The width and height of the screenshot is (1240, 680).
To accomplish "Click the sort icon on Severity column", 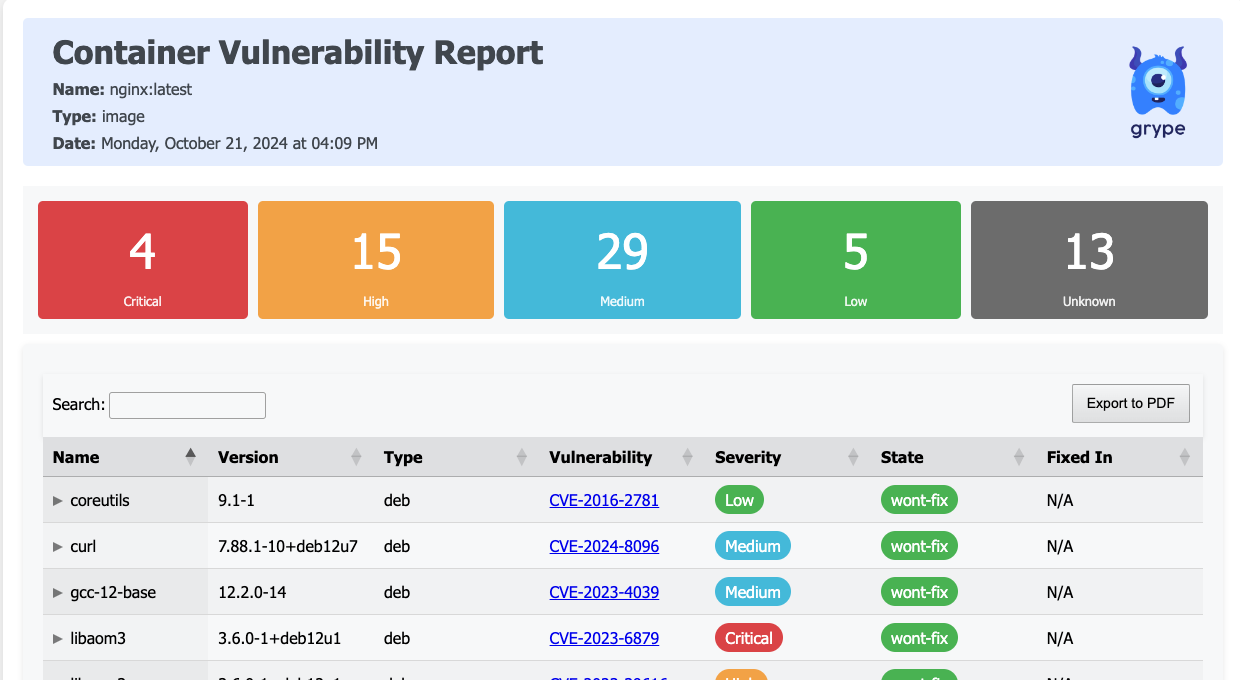I will tap(854, 456).
